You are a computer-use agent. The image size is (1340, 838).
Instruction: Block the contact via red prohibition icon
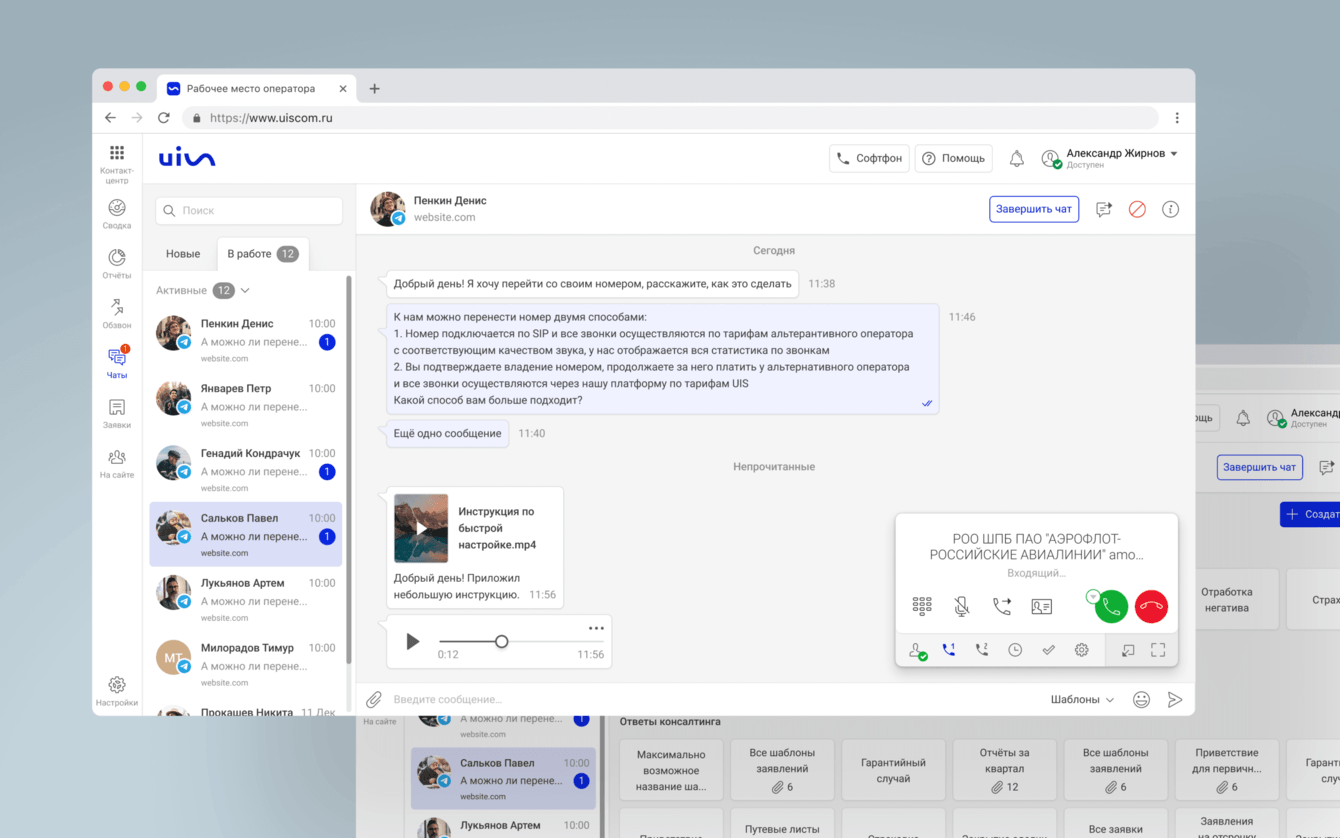click(1137, 209)
